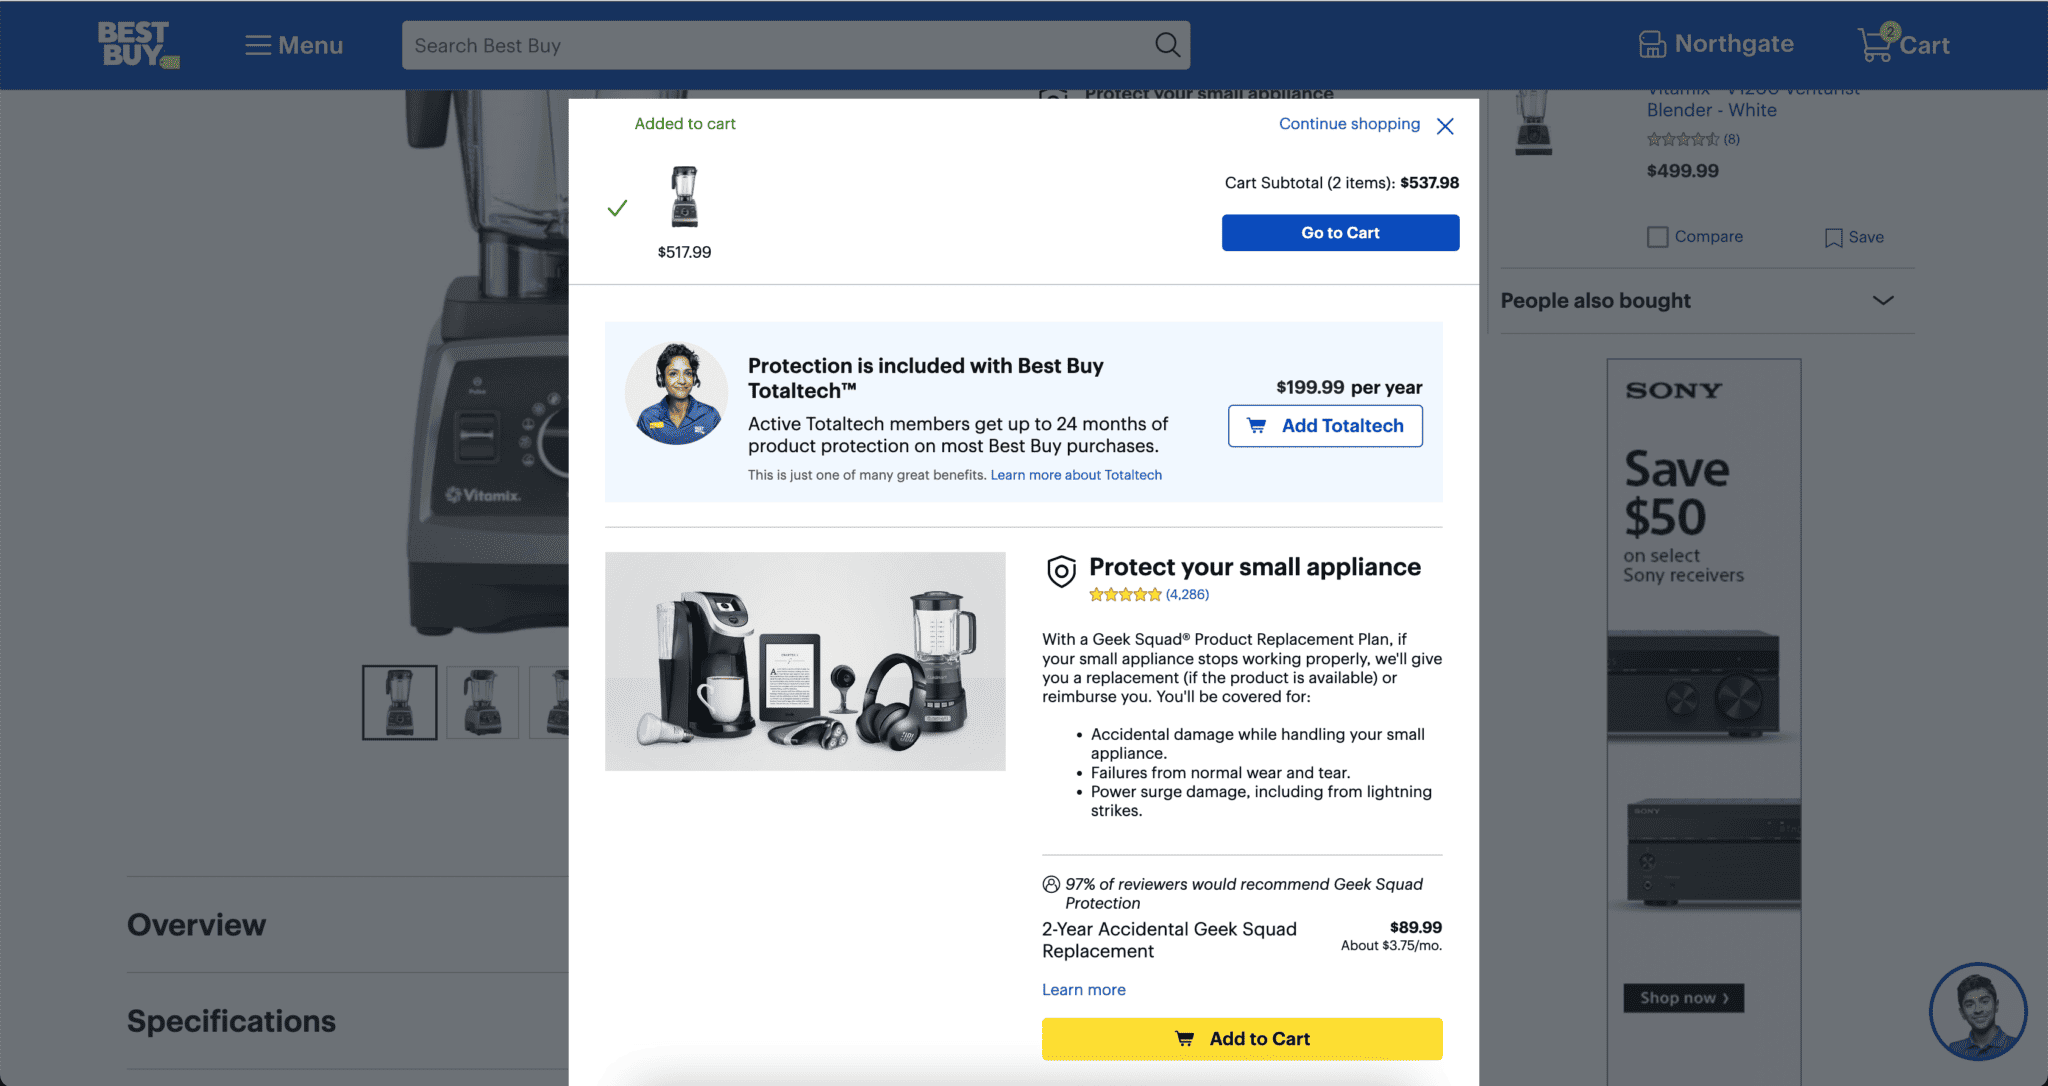Click the star rating for Geek Squad Protection
Viewport: 2048px width, 1086px height.
click(1125, 594)
